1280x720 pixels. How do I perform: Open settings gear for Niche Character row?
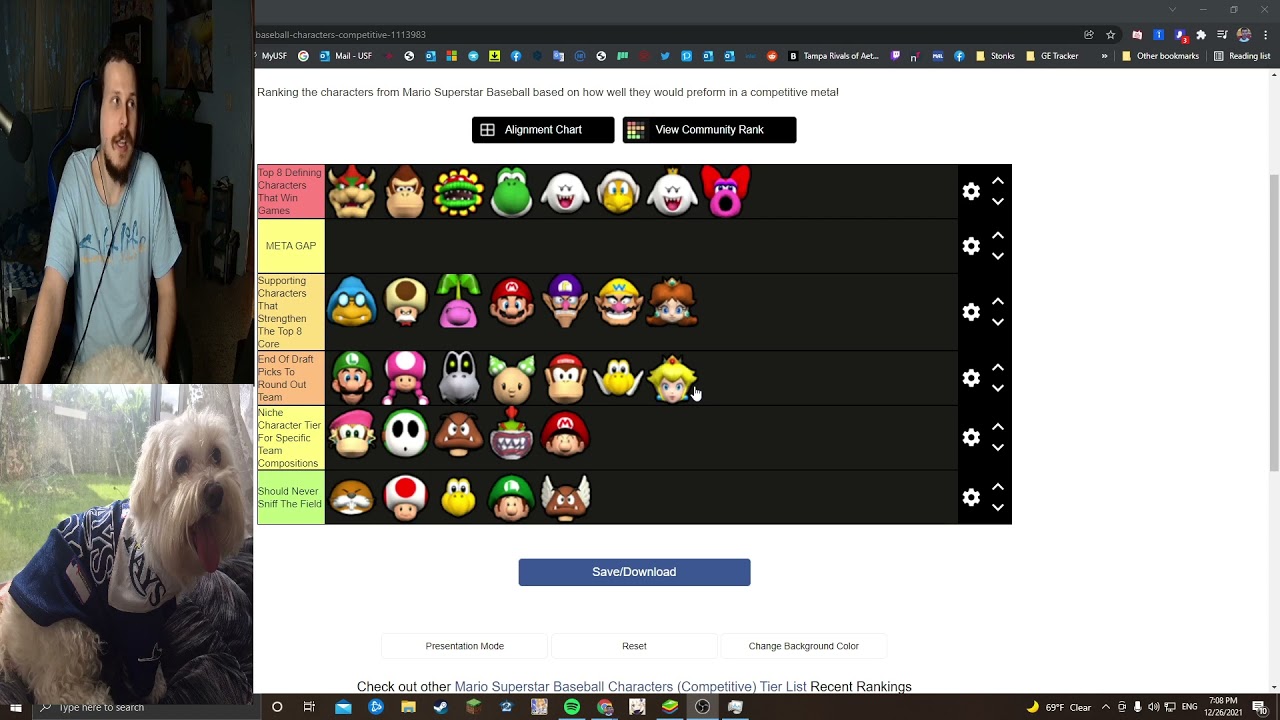pyautogui.click(x=971, y=437)
